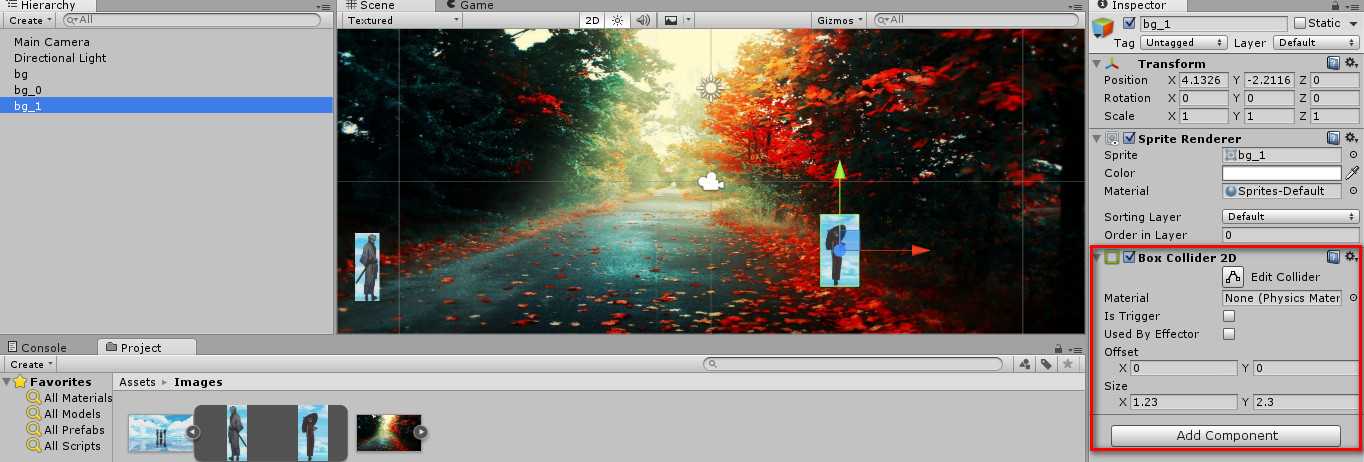The width and height of the screenshot is (1364, 462).
Task: Select the Inspector tab
Action: (x=1138, y=5)
